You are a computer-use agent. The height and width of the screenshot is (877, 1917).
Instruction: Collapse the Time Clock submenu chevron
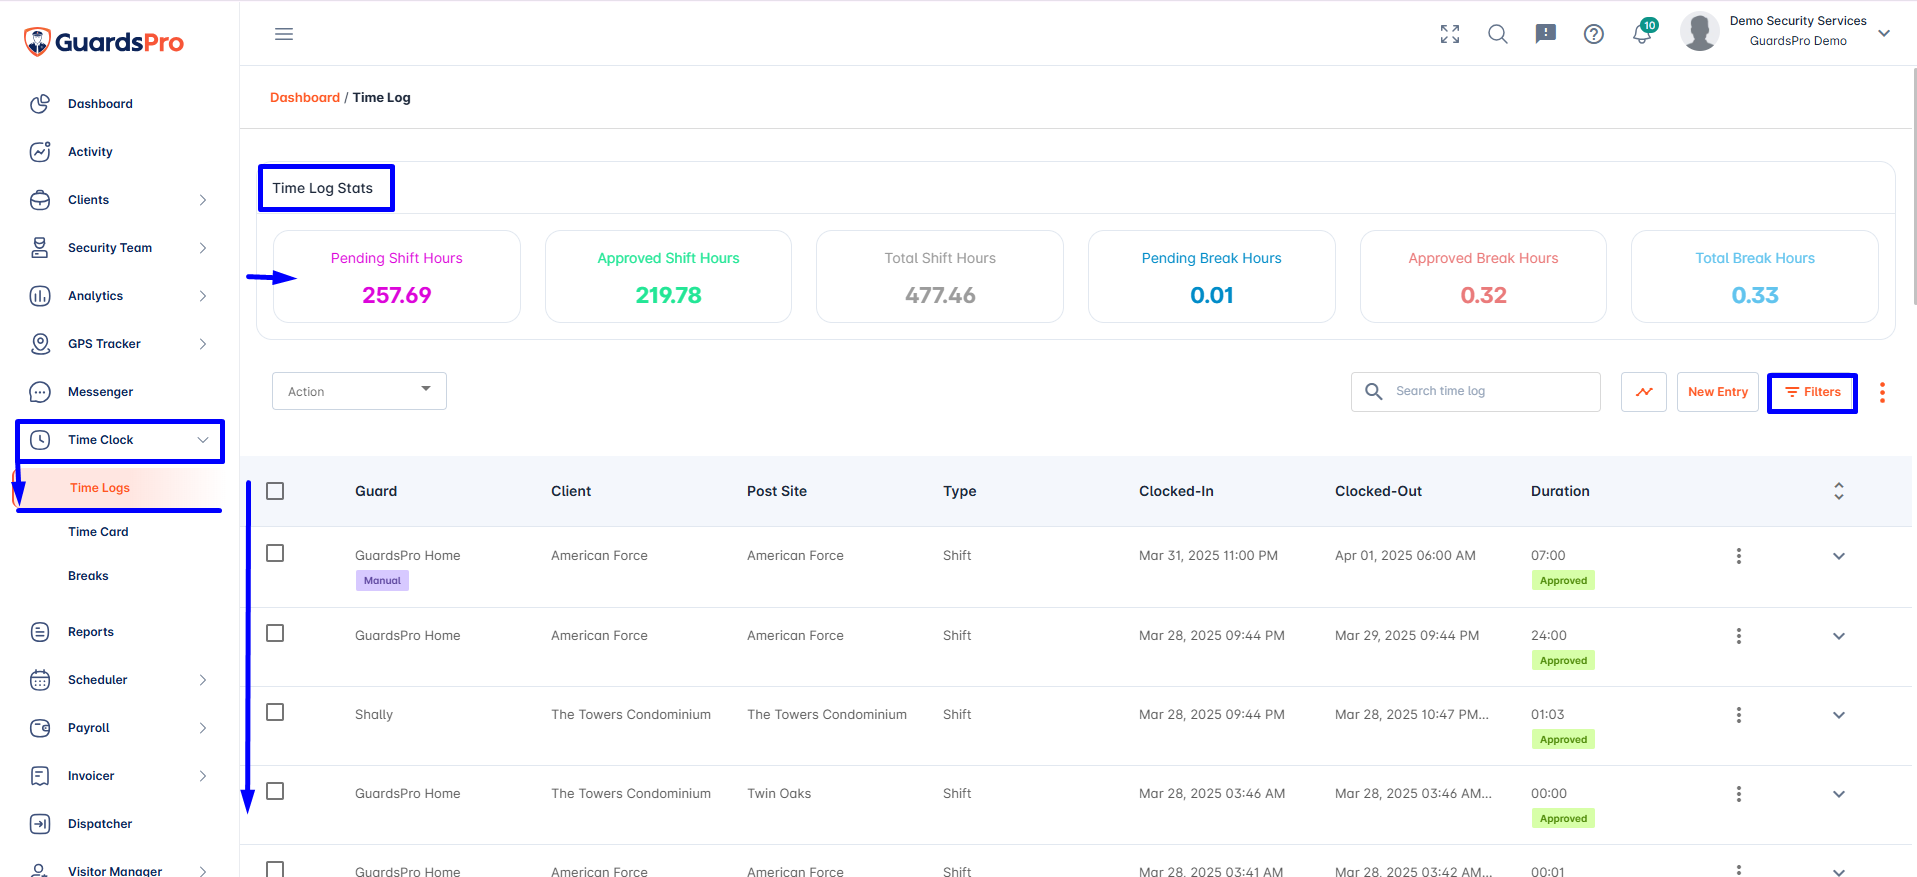[x=203, y=440]
